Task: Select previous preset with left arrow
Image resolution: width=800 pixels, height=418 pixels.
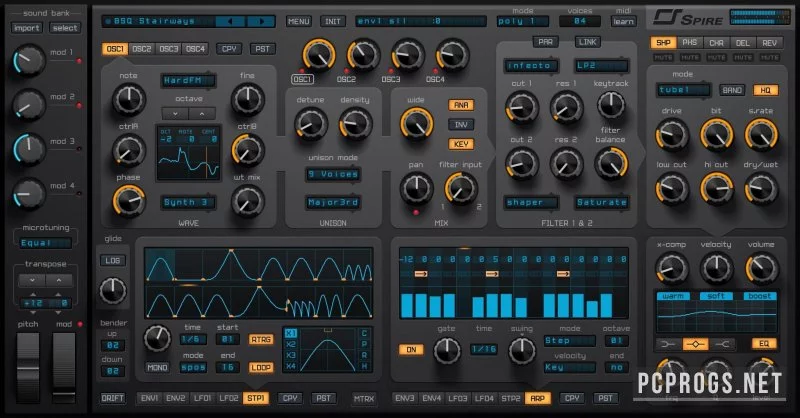Action: [x=230, y=21]
